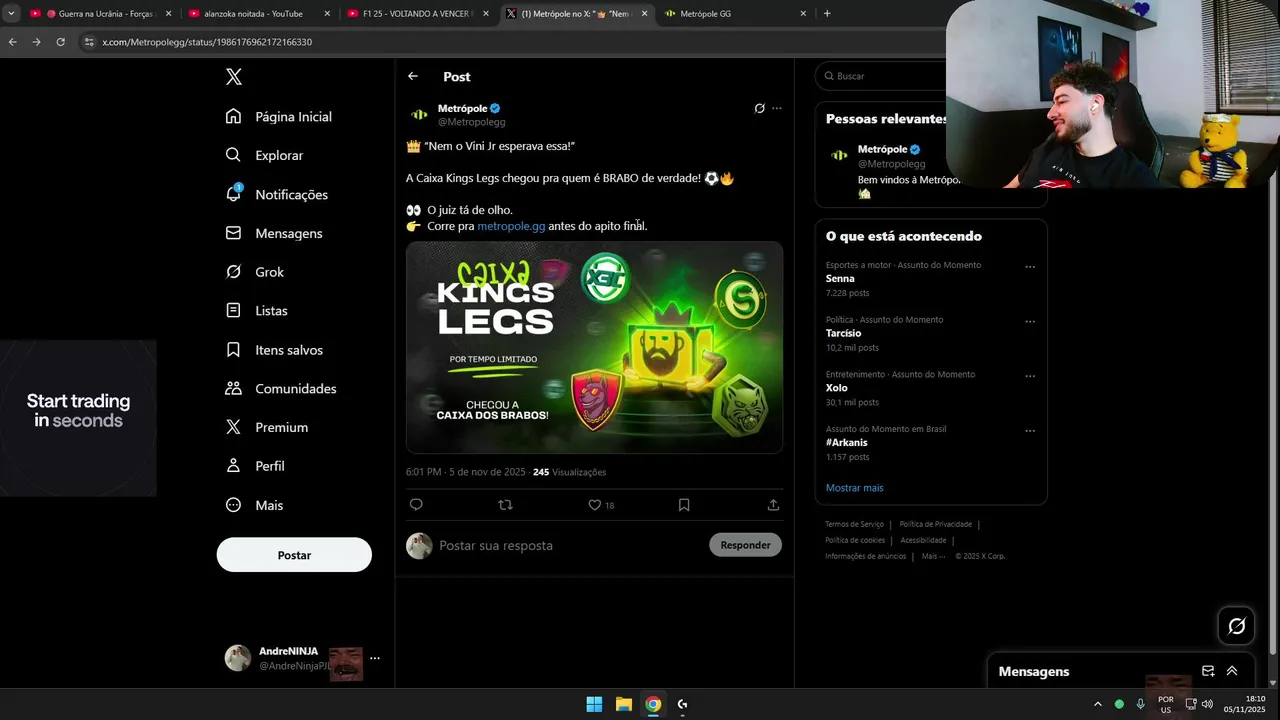Screen dimensions: 1280x720
Task: Go back with Post arrow
Action: [x=413, y=76]
